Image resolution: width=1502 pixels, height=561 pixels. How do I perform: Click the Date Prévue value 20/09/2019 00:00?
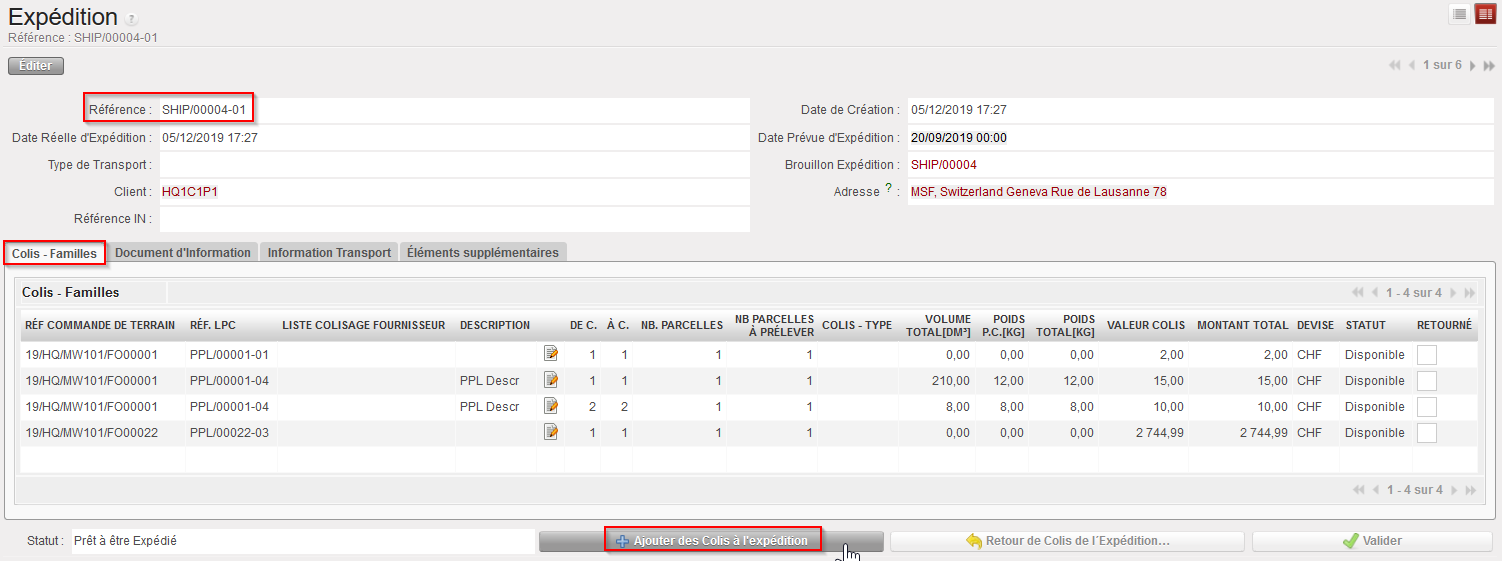coord(959,138)
